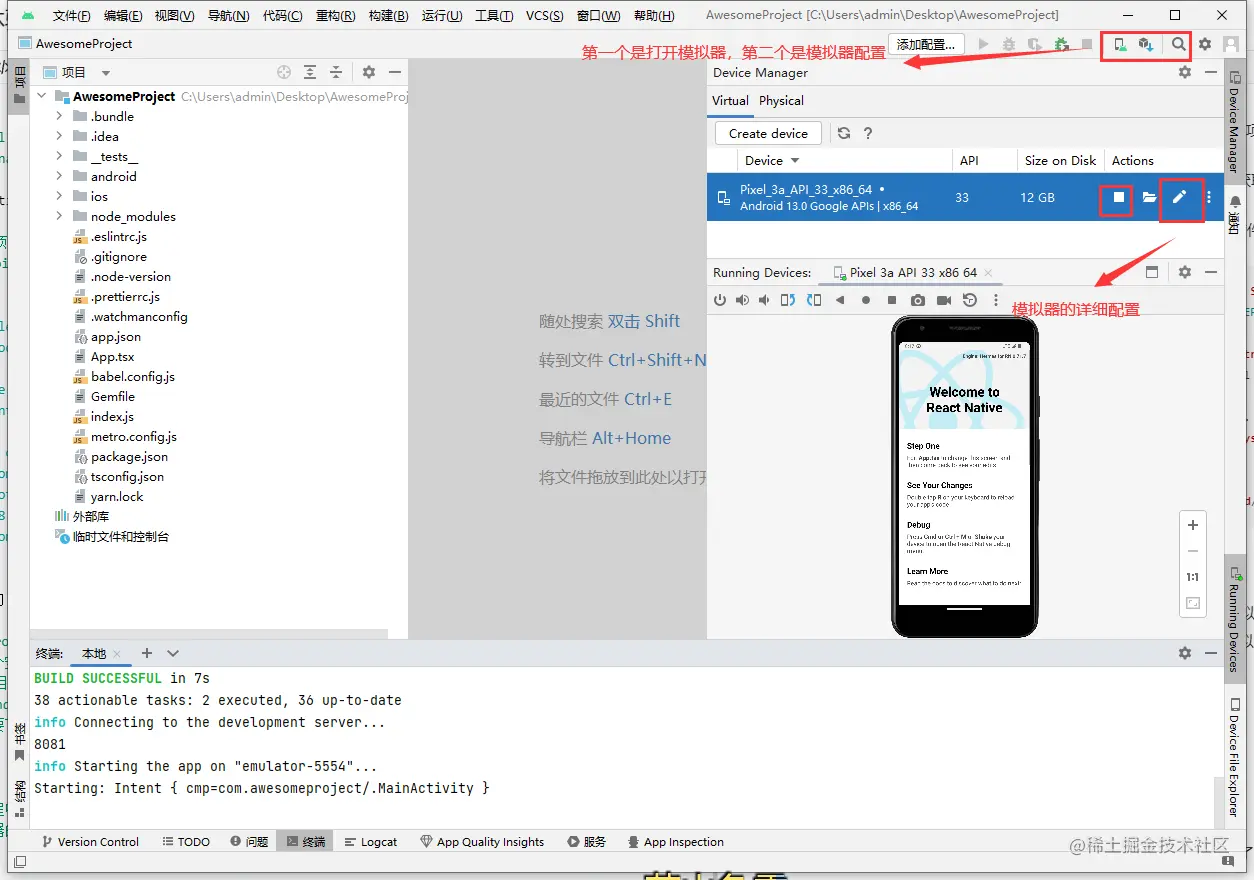Sort by Device column header arrow

pyautogui.click(x=796, y=161)
